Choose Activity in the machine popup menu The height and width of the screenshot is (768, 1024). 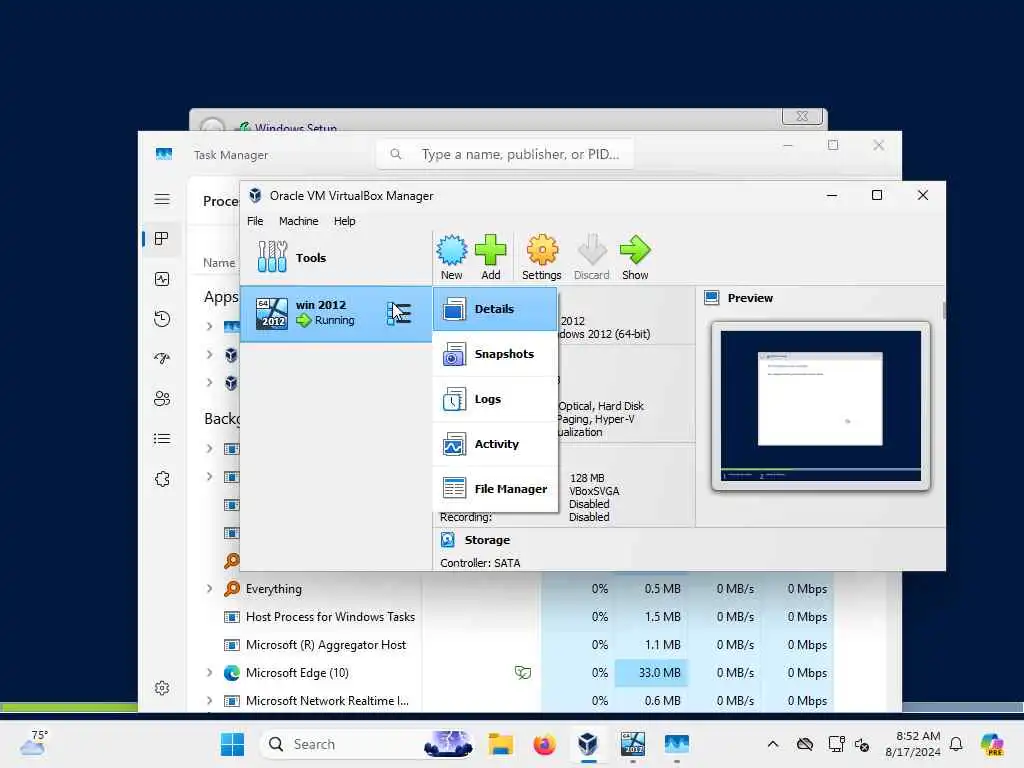495,444
